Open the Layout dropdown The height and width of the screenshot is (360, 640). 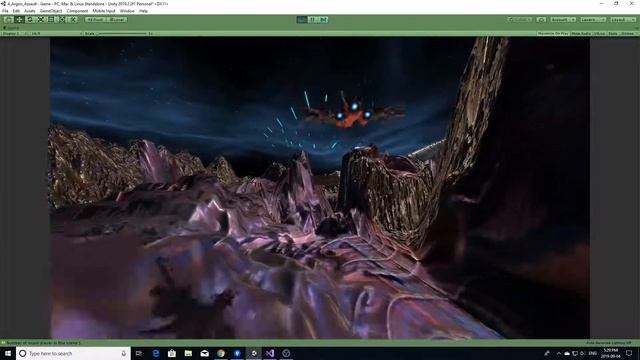(622, 20)
